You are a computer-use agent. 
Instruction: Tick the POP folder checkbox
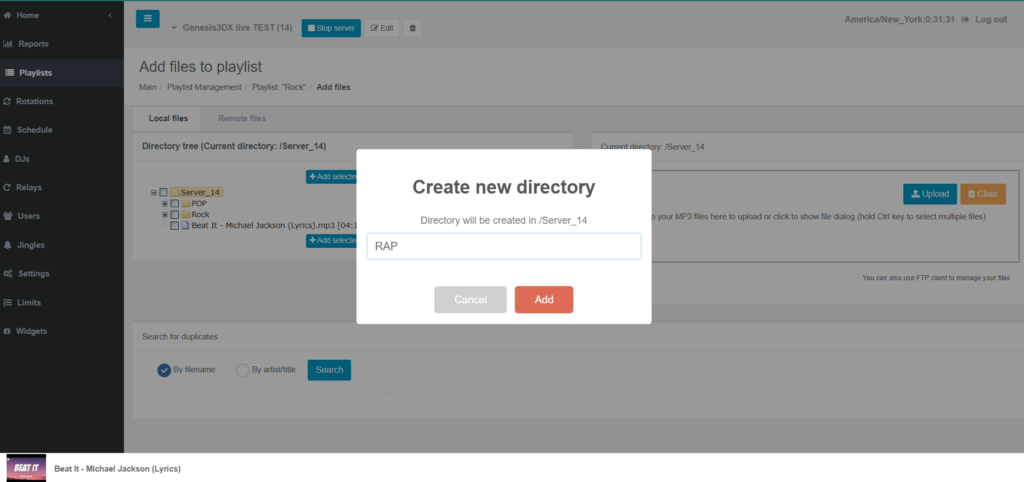[175, 203]
